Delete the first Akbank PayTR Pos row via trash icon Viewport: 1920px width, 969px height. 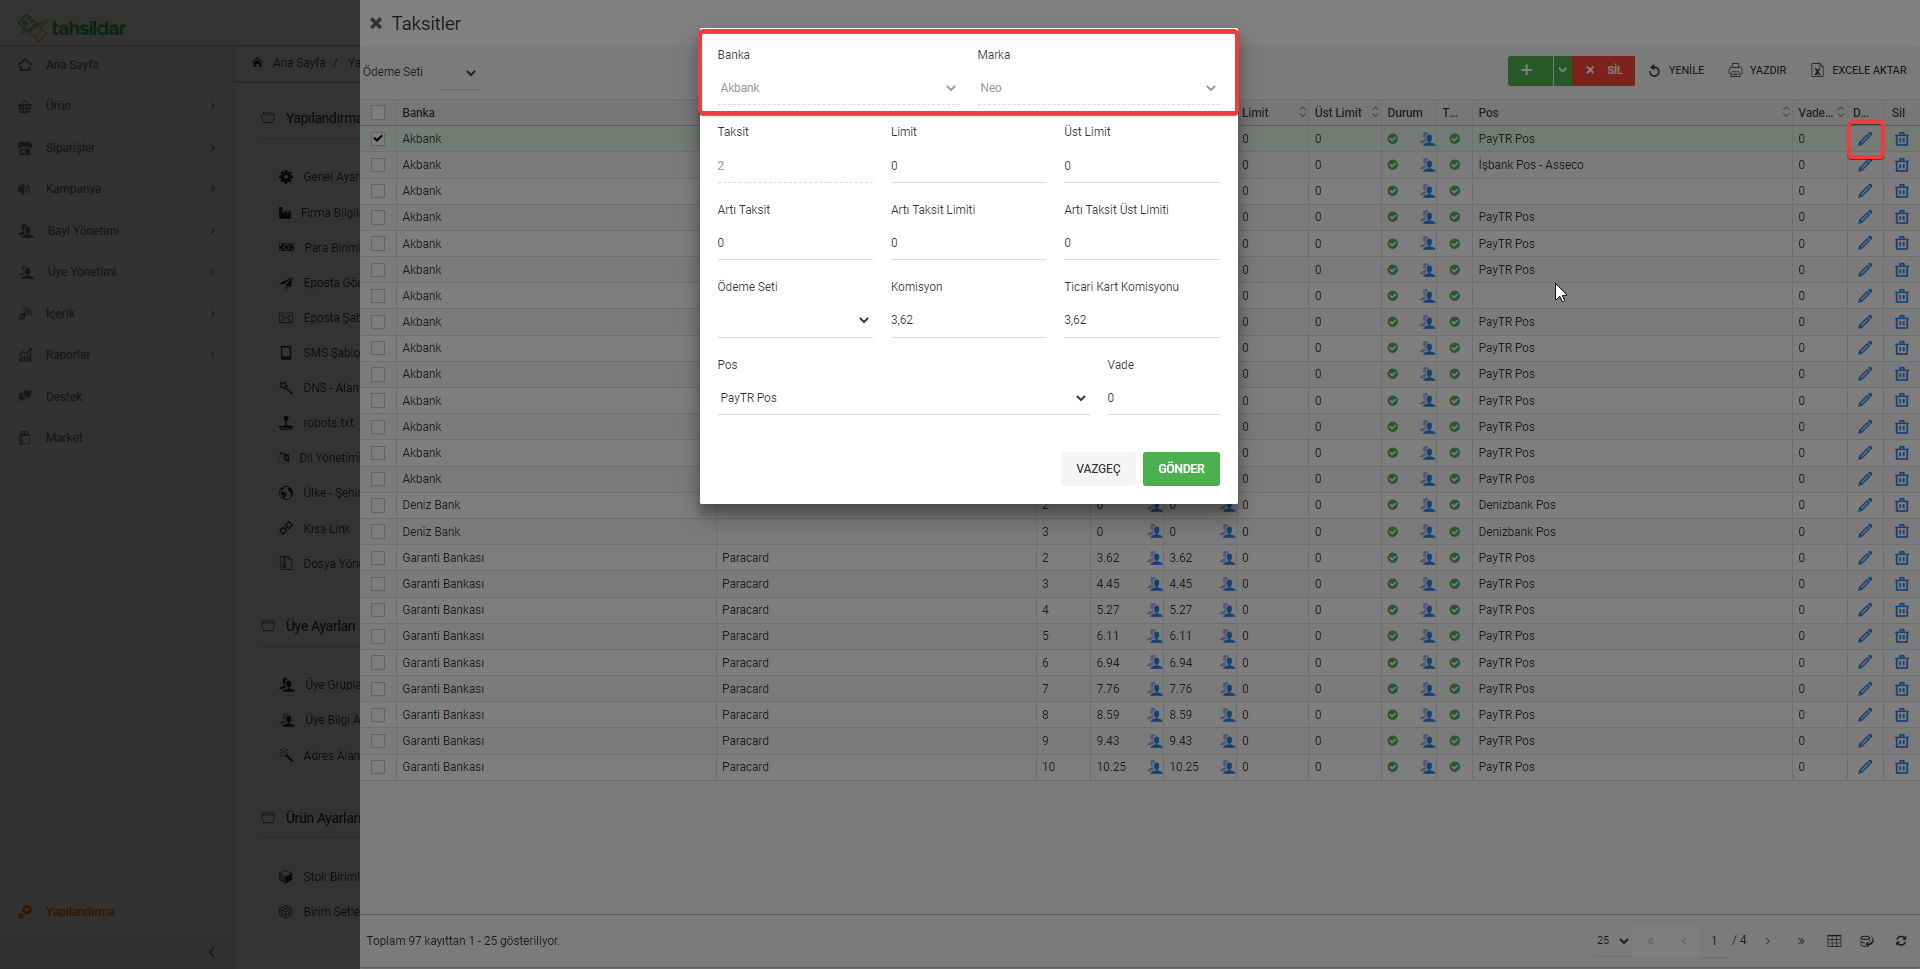(1901, 139)
